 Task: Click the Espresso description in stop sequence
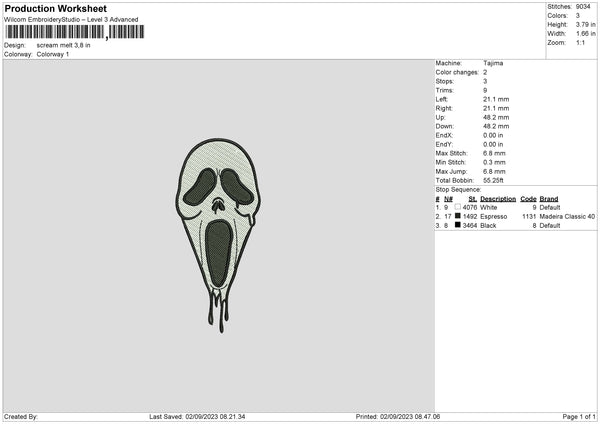click(494, 217)
